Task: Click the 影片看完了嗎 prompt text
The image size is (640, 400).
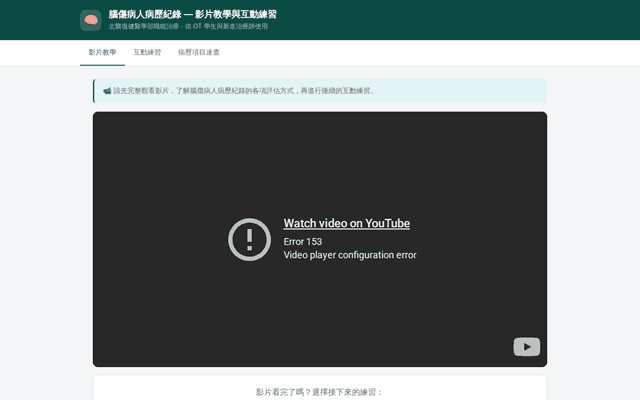Action: [320, 392]
